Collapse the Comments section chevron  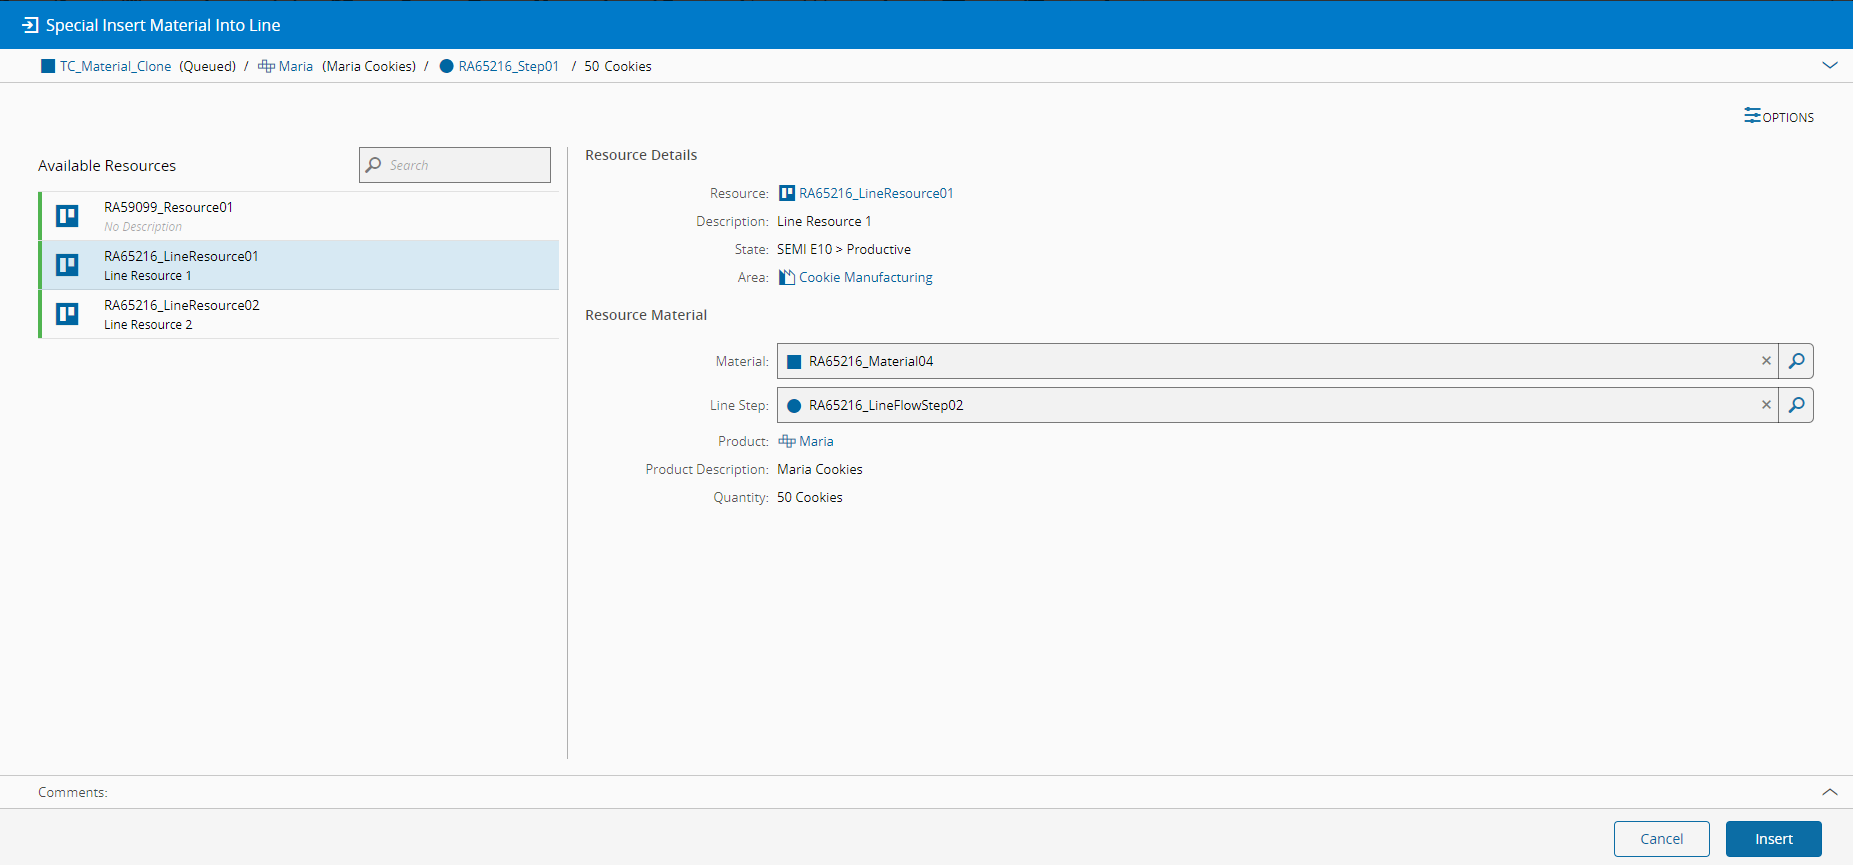(1829, 792)
